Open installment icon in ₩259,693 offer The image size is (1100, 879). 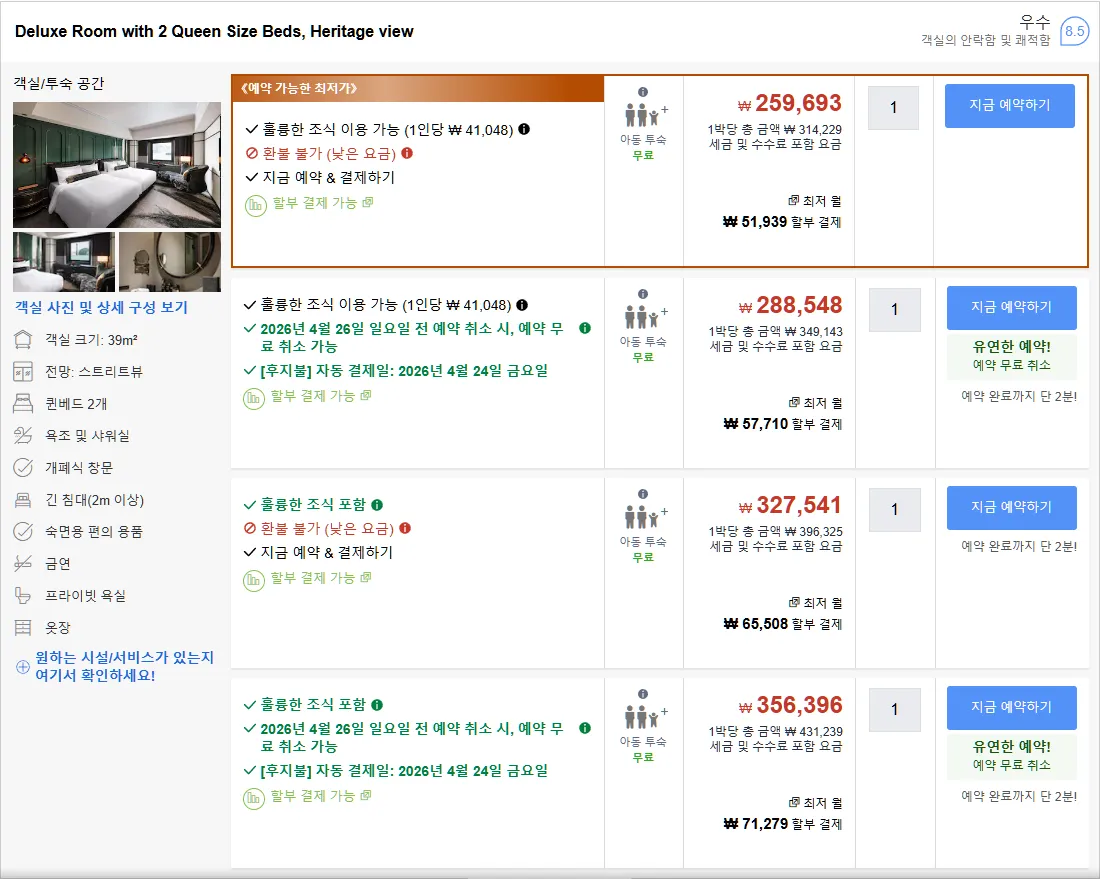click(x=255, y=206)
